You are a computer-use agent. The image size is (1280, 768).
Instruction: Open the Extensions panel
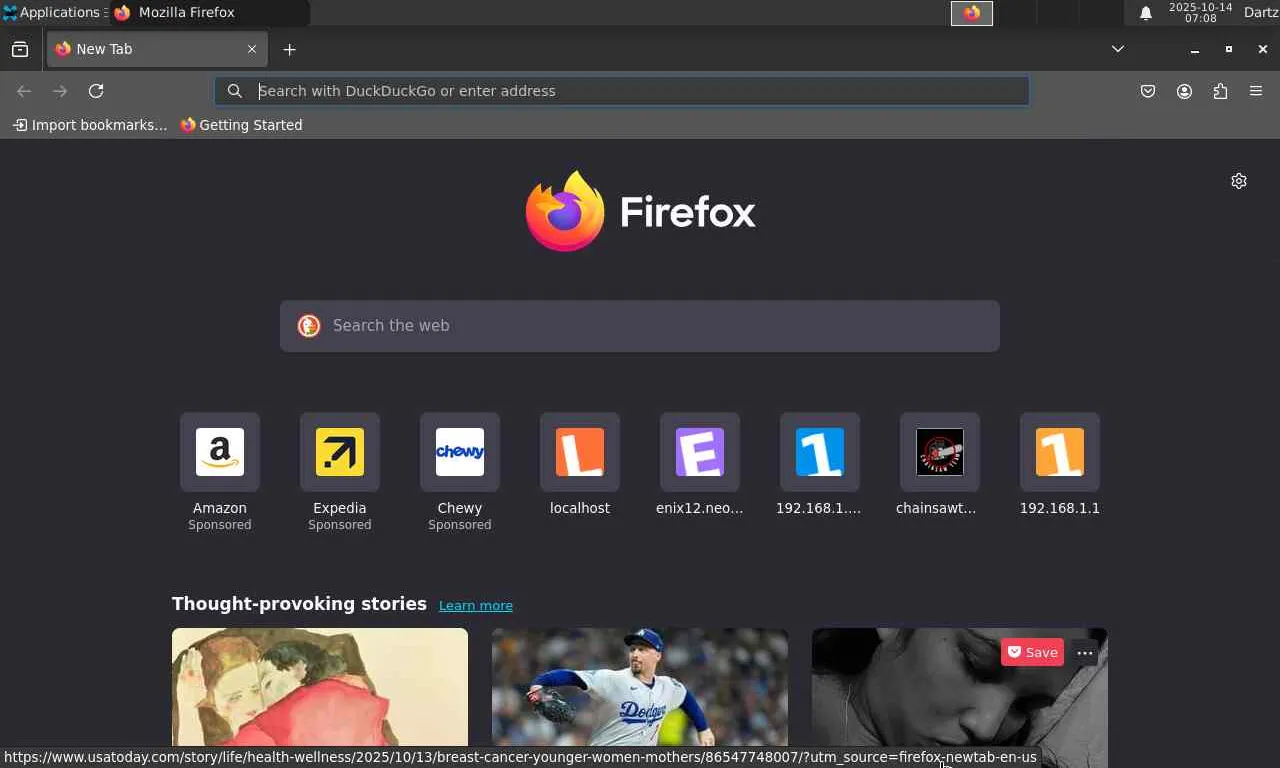pyautogui.click(x=1220, y=91)
